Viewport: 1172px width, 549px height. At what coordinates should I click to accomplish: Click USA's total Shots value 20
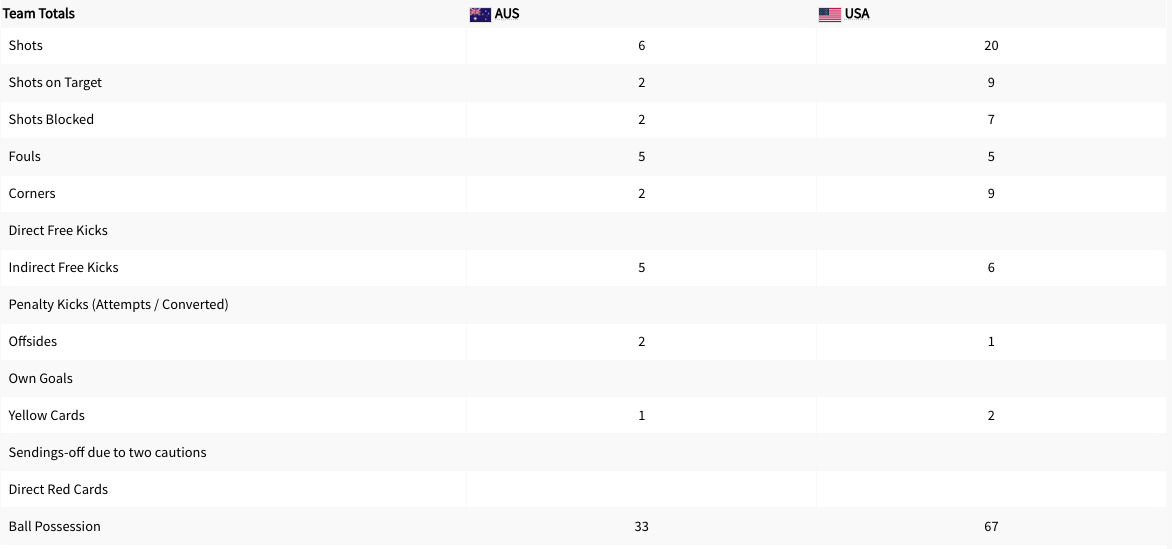click(991, 46)
